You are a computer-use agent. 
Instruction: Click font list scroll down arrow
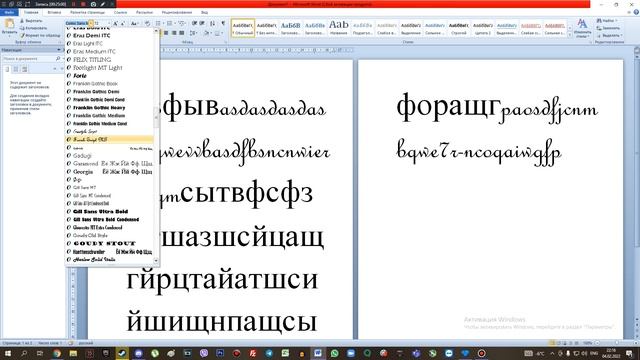pos(156,260)
